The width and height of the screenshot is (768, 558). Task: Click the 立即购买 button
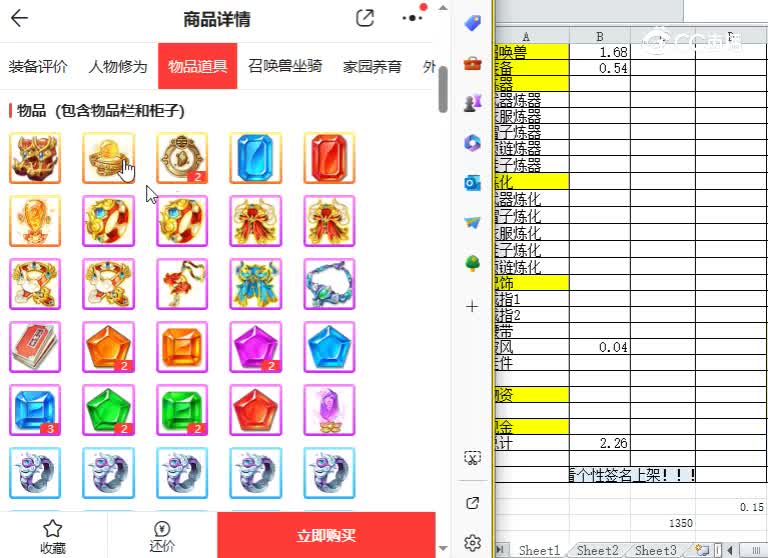coord(326,535)
